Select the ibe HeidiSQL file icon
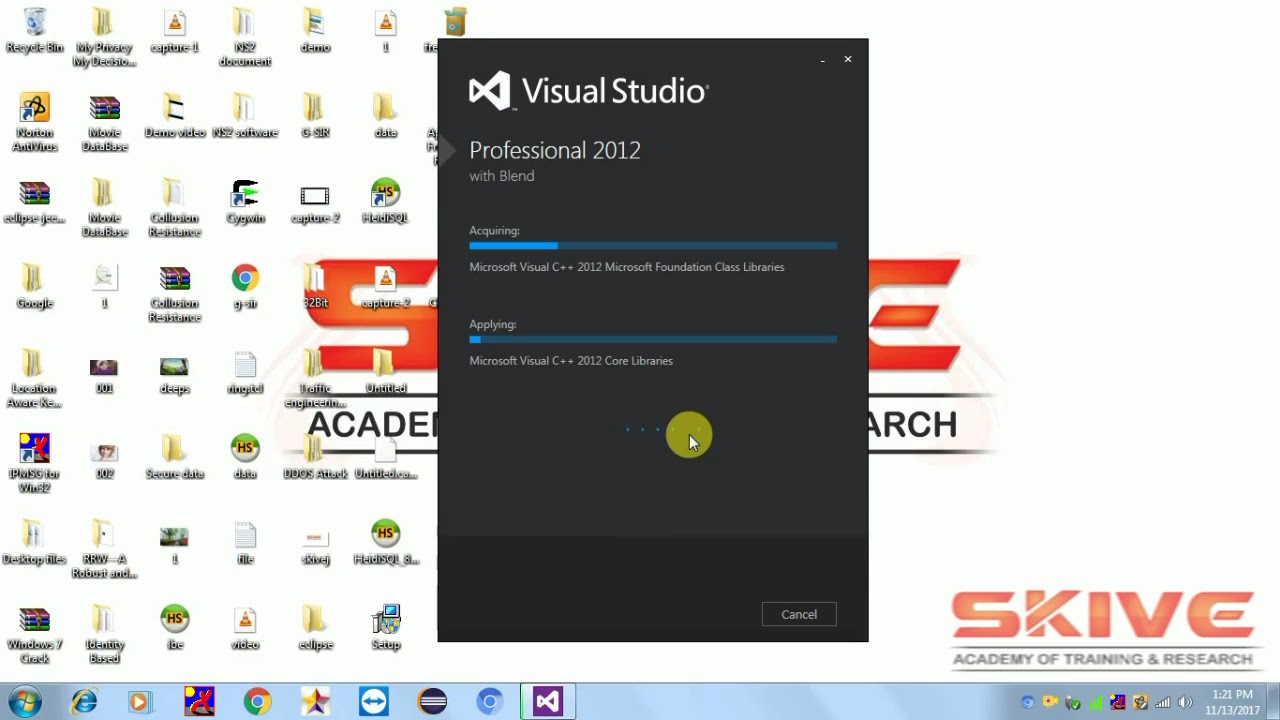The height and width of the screenshot is (720, 1280). [x=175, y=629]
